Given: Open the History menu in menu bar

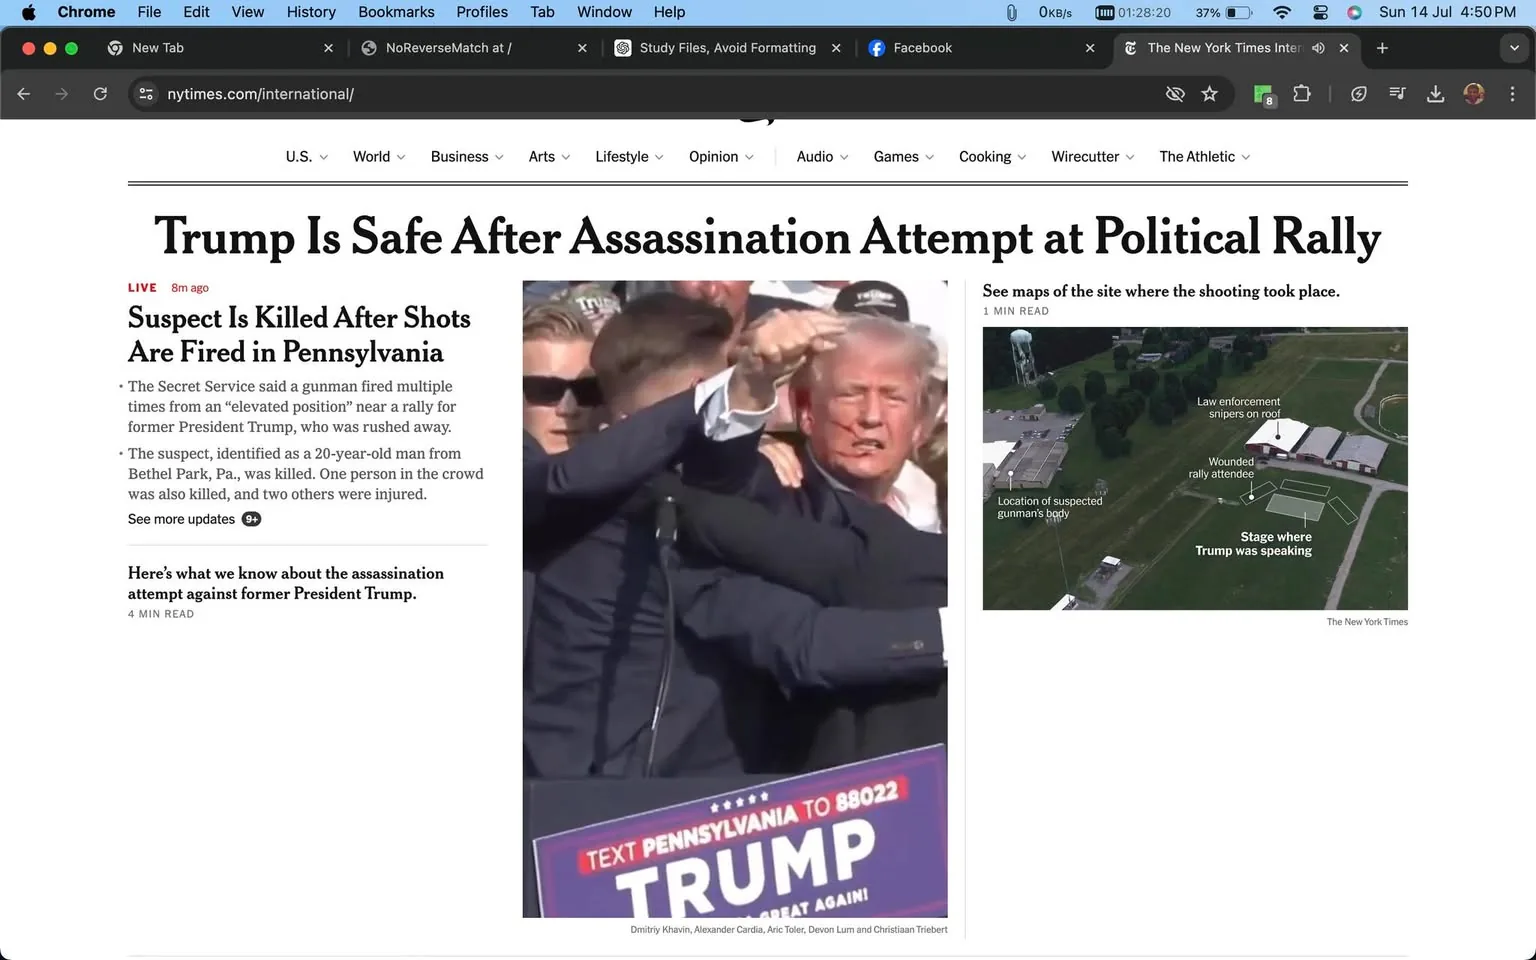Looking at the screenshot, I should (311, 12).
